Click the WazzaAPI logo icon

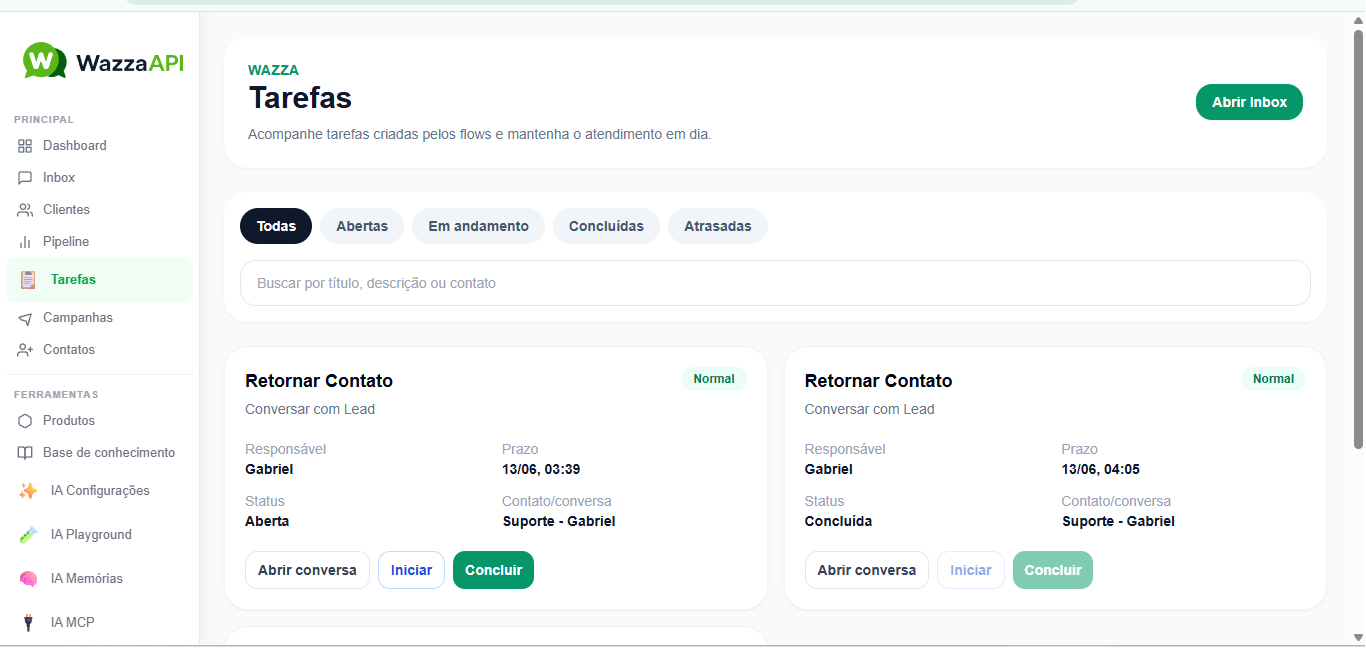tap(44, 61)
